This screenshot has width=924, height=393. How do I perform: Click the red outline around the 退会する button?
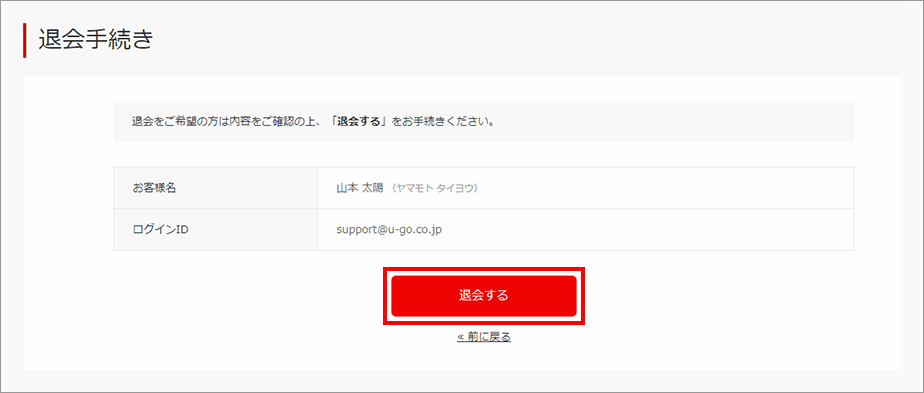484,269
